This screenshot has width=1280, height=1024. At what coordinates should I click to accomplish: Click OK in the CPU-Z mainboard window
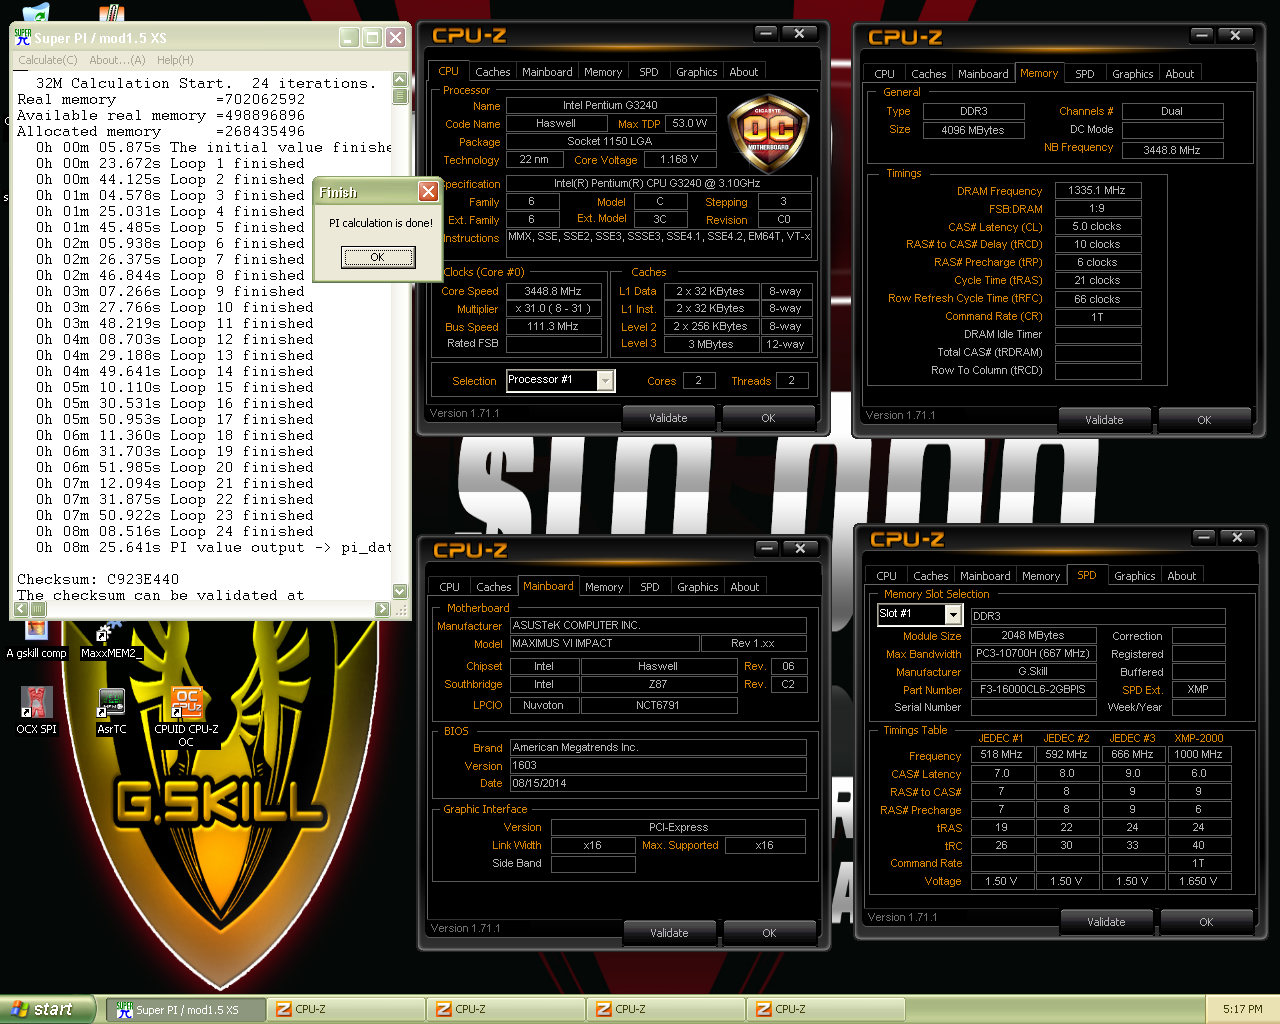tap(769, 933)
